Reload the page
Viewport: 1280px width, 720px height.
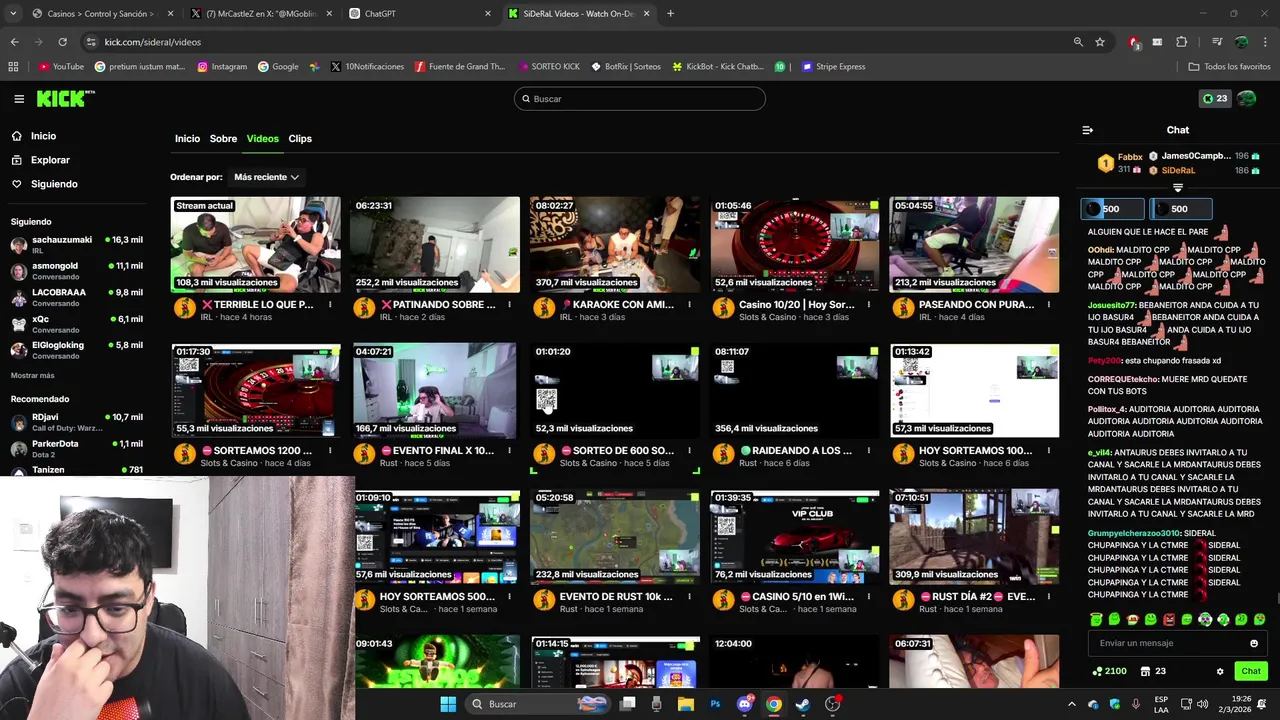(x=62, y=42)
